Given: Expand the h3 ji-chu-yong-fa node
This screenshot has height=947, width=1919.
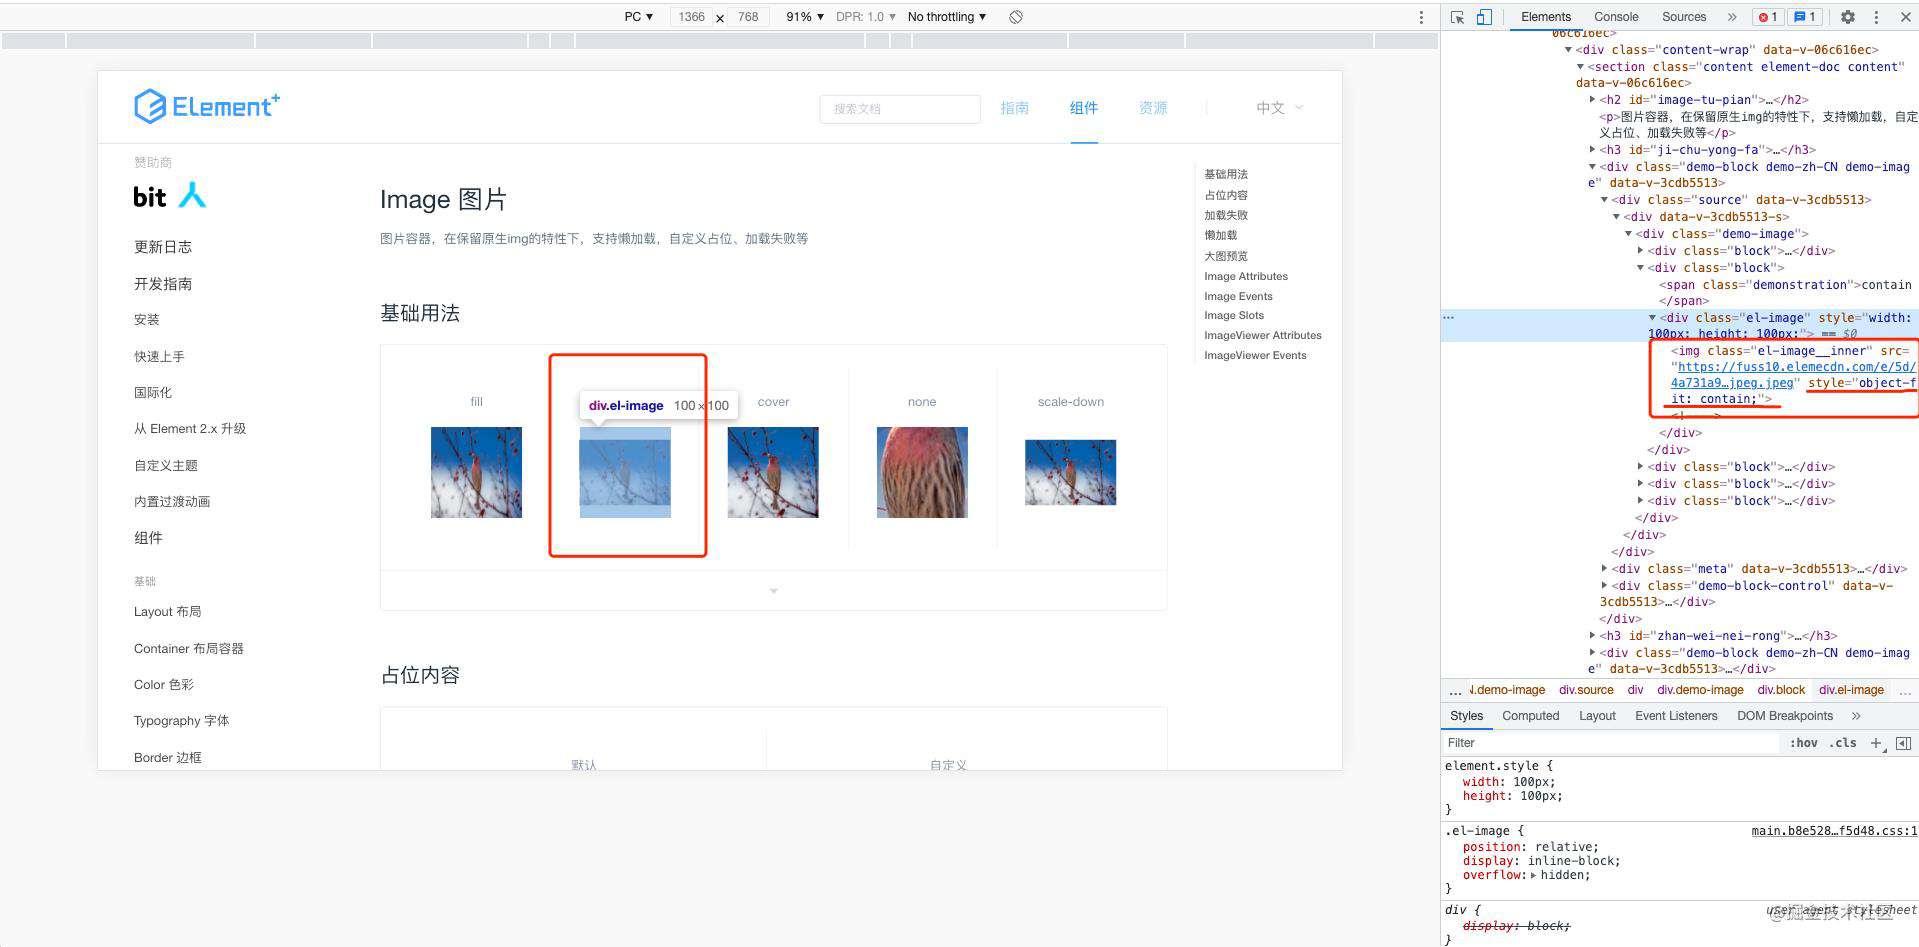Looking at the screenshot, I should (x=1593, y=150).
